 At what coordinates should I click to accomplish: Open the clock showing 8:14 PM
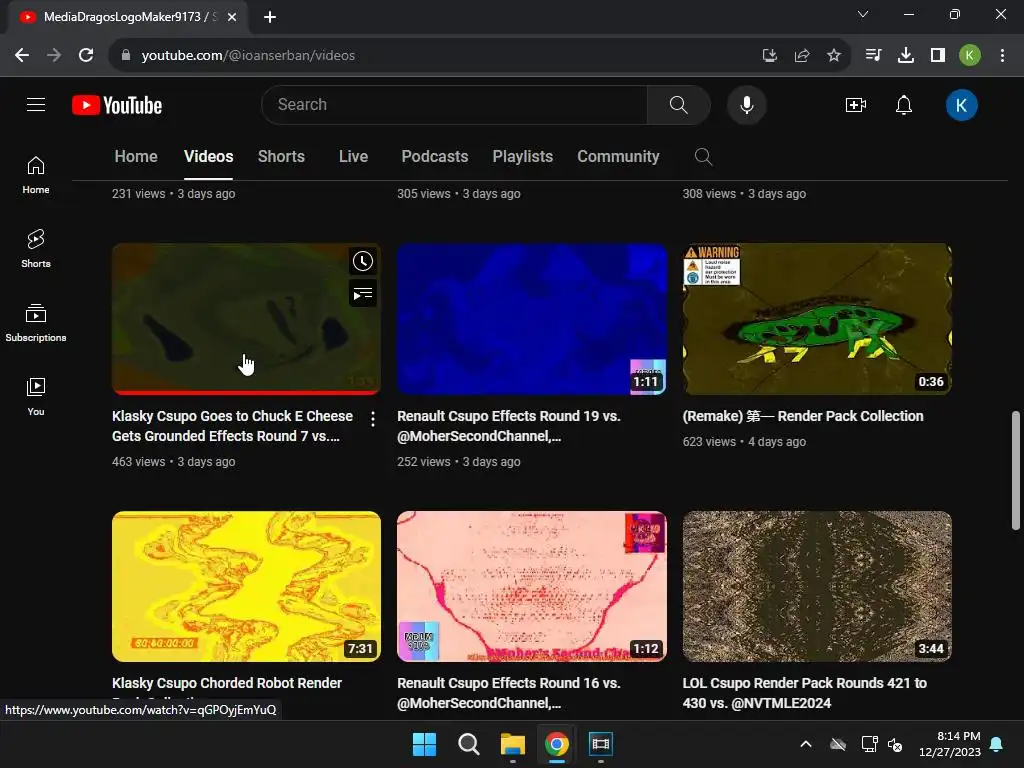pyautogui.click(x=950, y=744)
